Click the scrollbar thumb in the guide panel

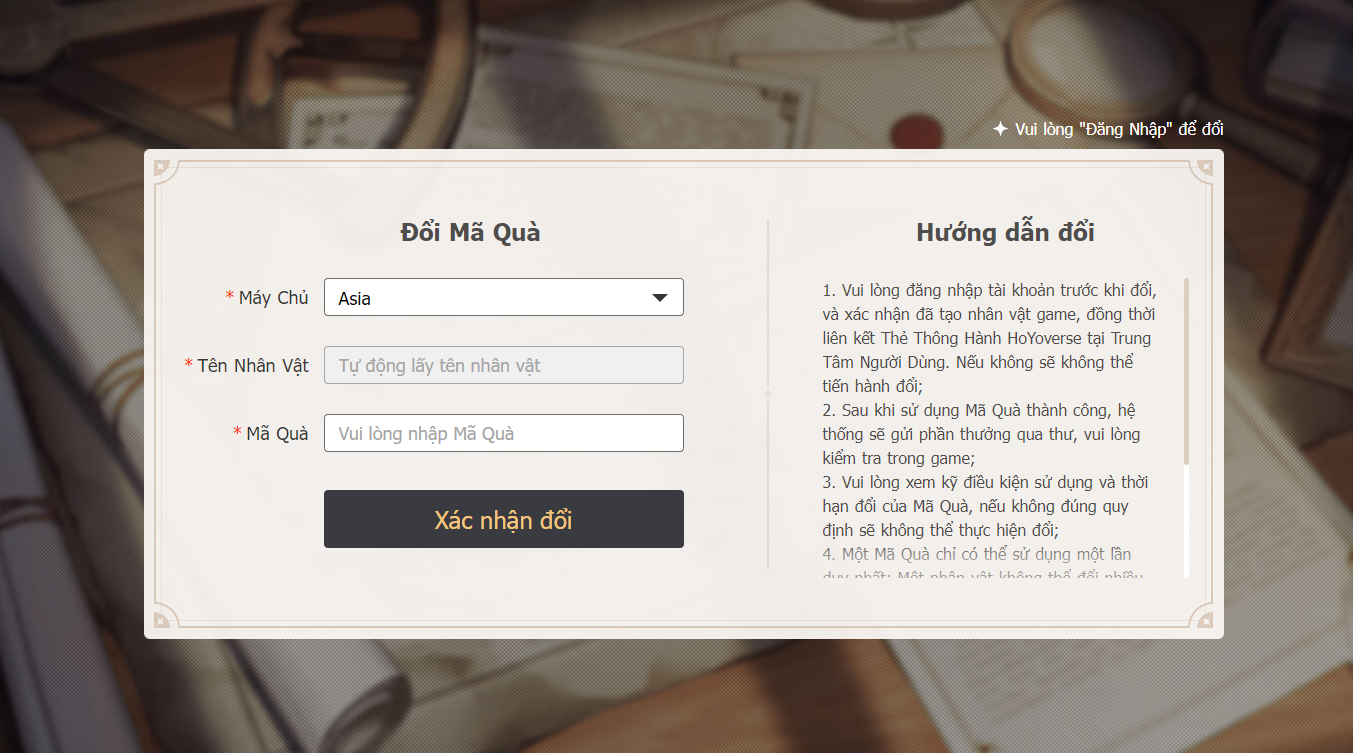pos(1187,370)
